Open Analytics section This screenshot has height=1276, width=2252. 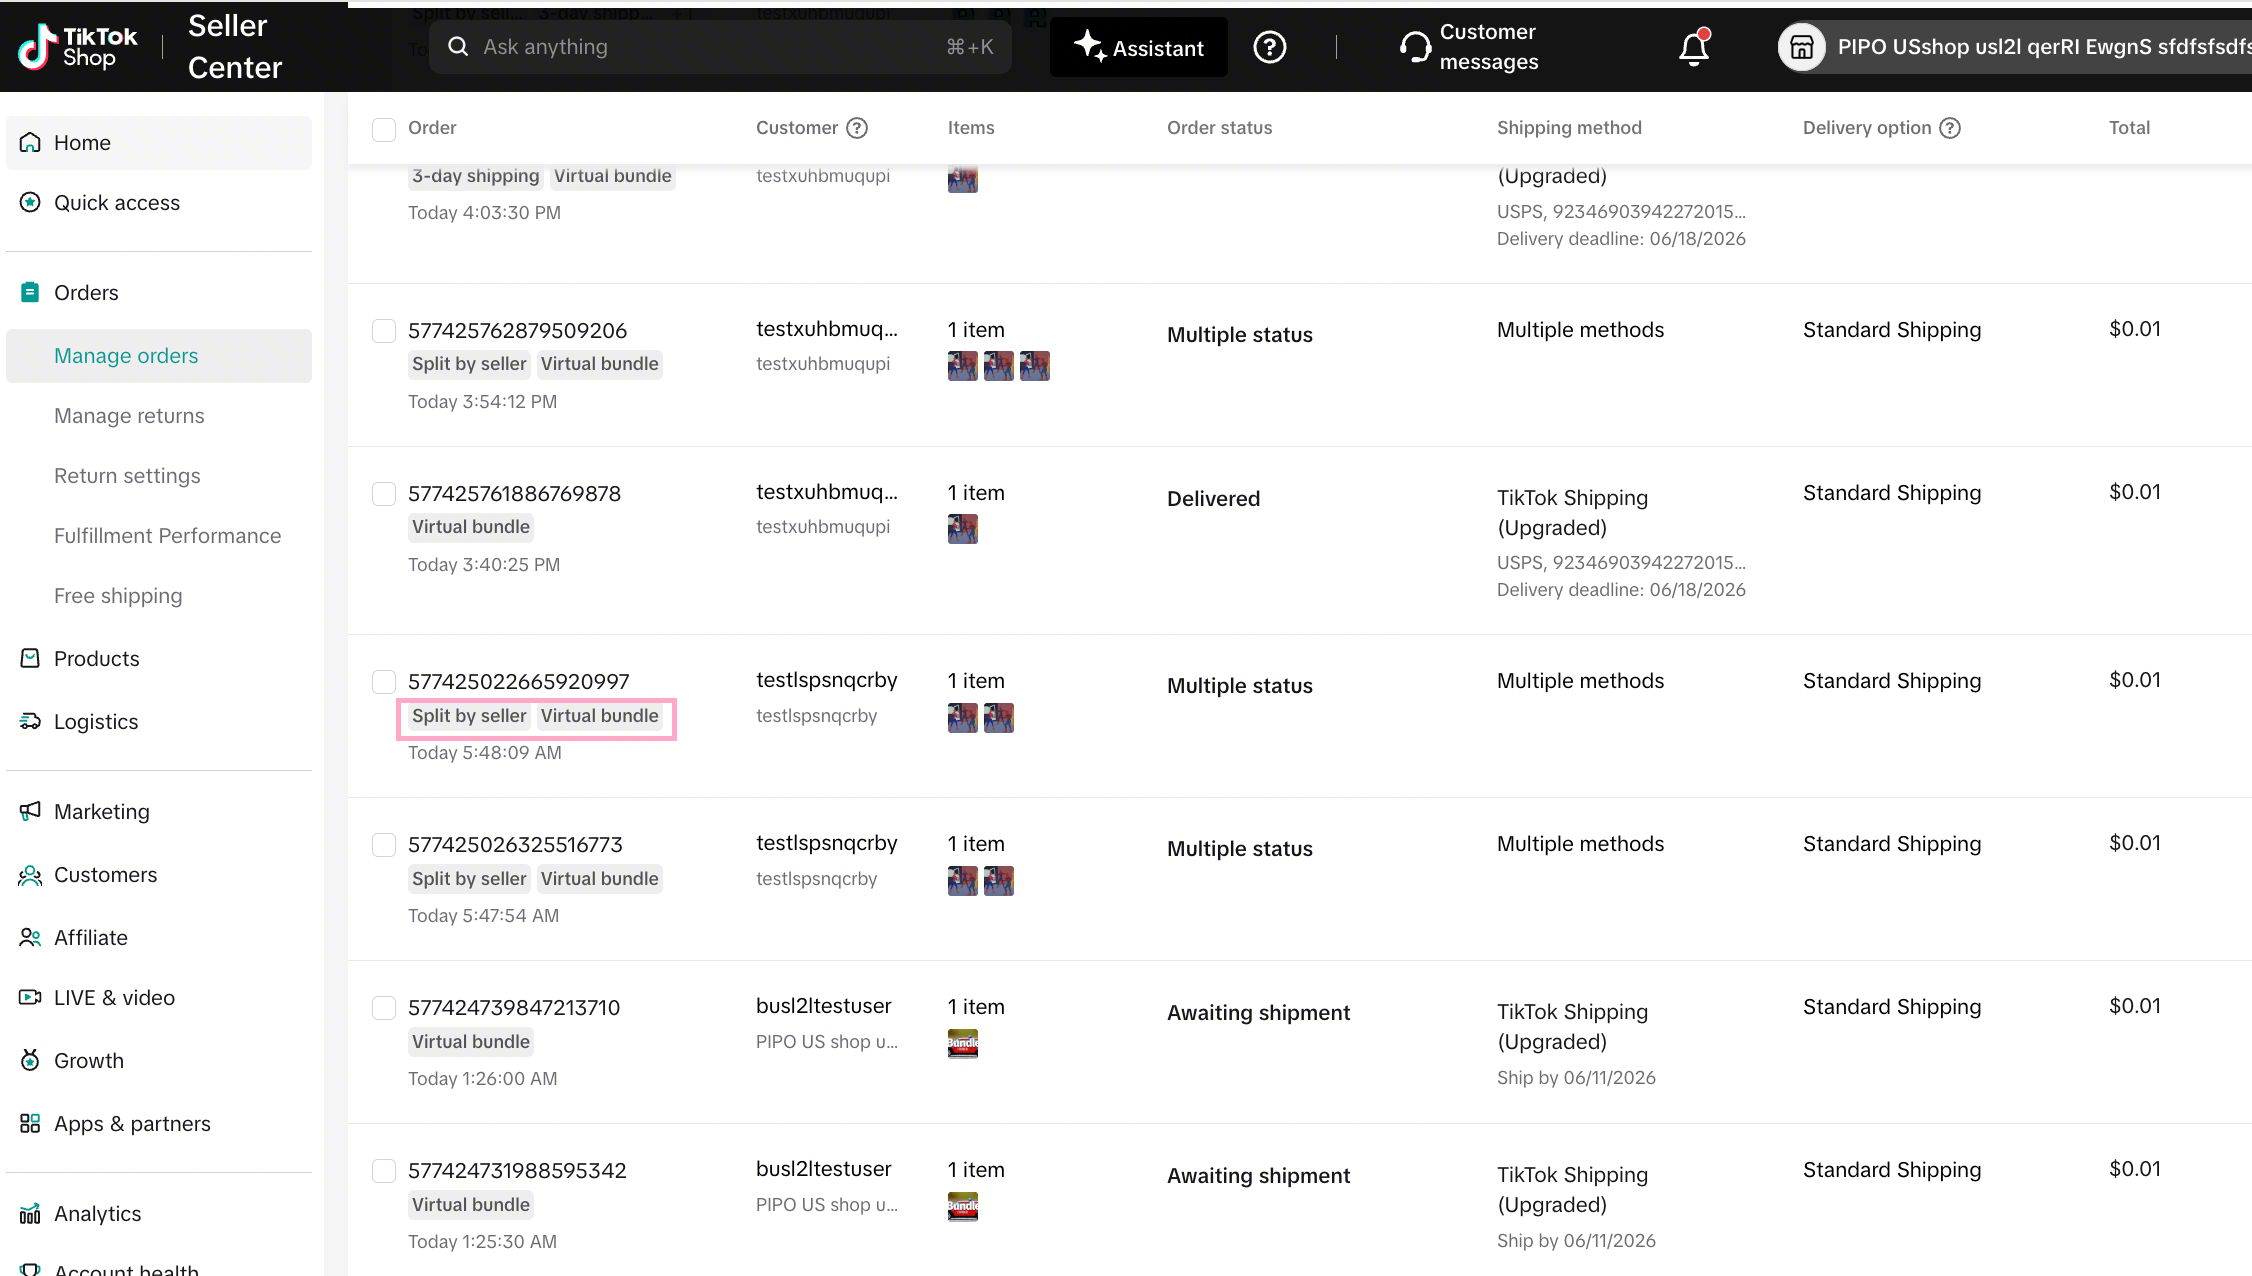click(x=159, y=1214)
